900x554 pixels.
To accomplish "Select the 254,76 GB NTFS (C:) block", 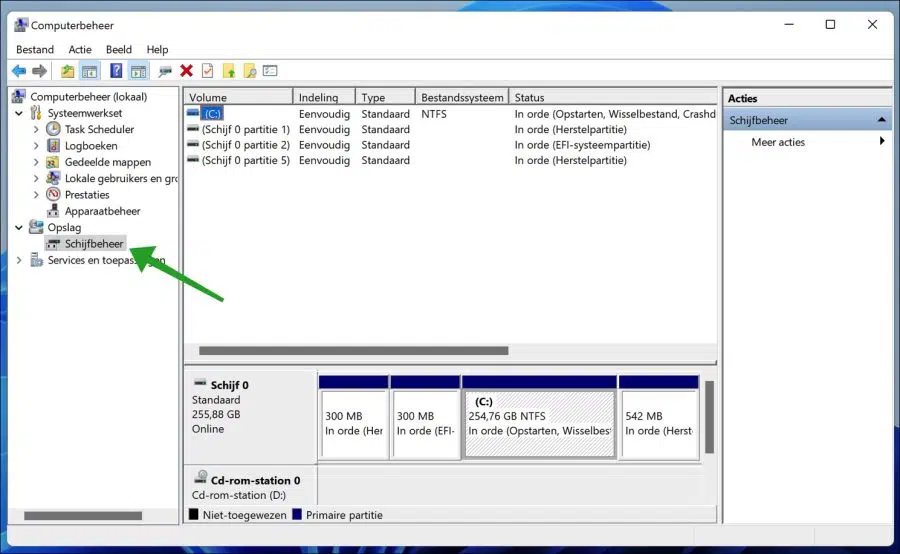I will click(540, 418).
